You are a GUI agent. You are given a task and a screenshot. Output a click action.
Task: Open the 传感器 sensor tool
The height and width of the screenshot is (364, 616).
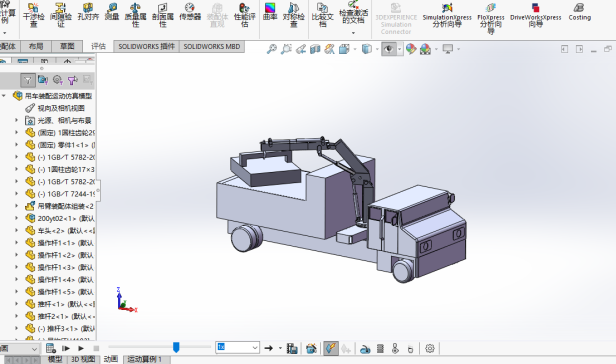(190, 12)
